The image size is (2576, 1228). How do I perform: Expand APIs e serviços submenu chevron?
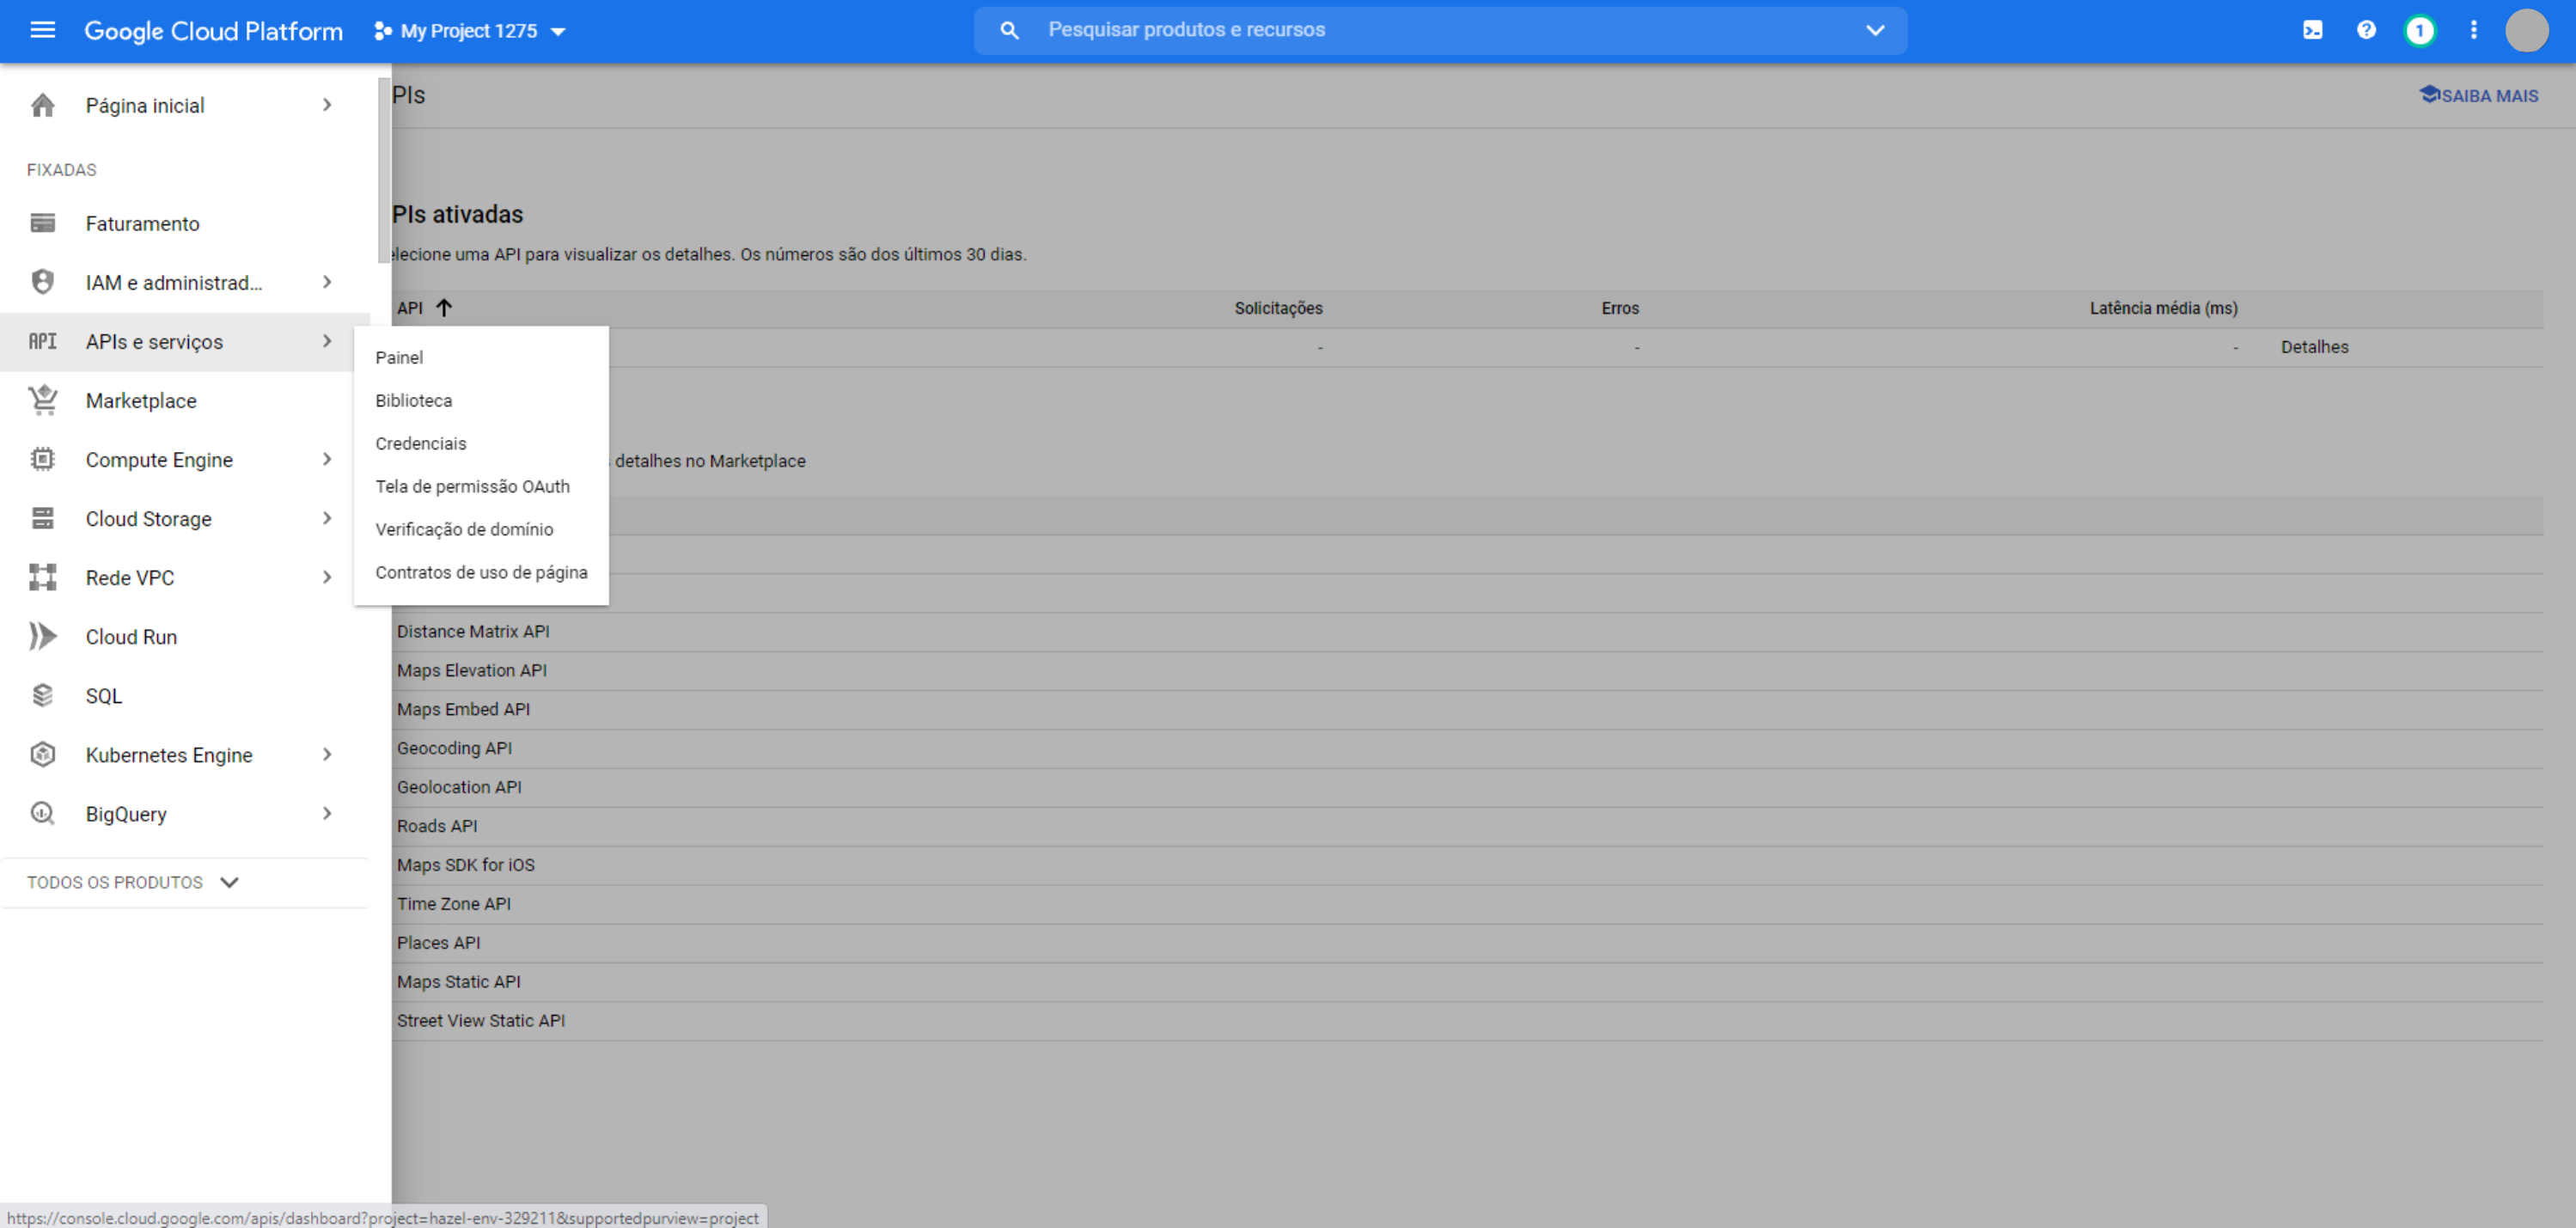coord(327,341)
